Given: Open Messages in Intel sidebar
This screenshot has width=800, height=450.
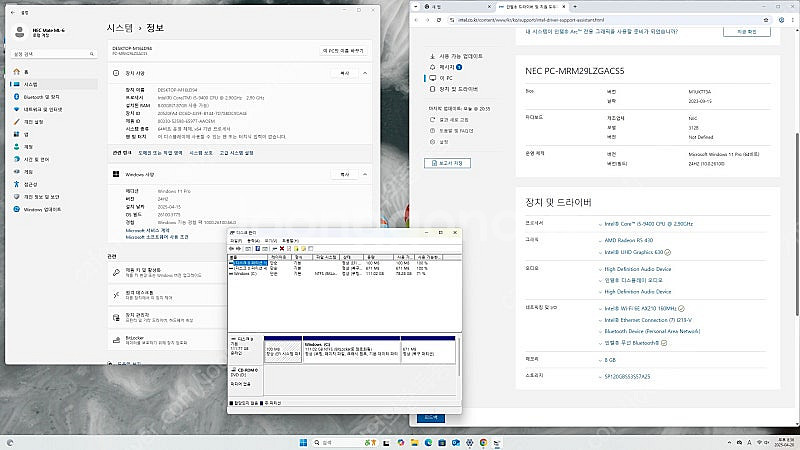Looking at the screenshot, I should (x=445, y=67).
